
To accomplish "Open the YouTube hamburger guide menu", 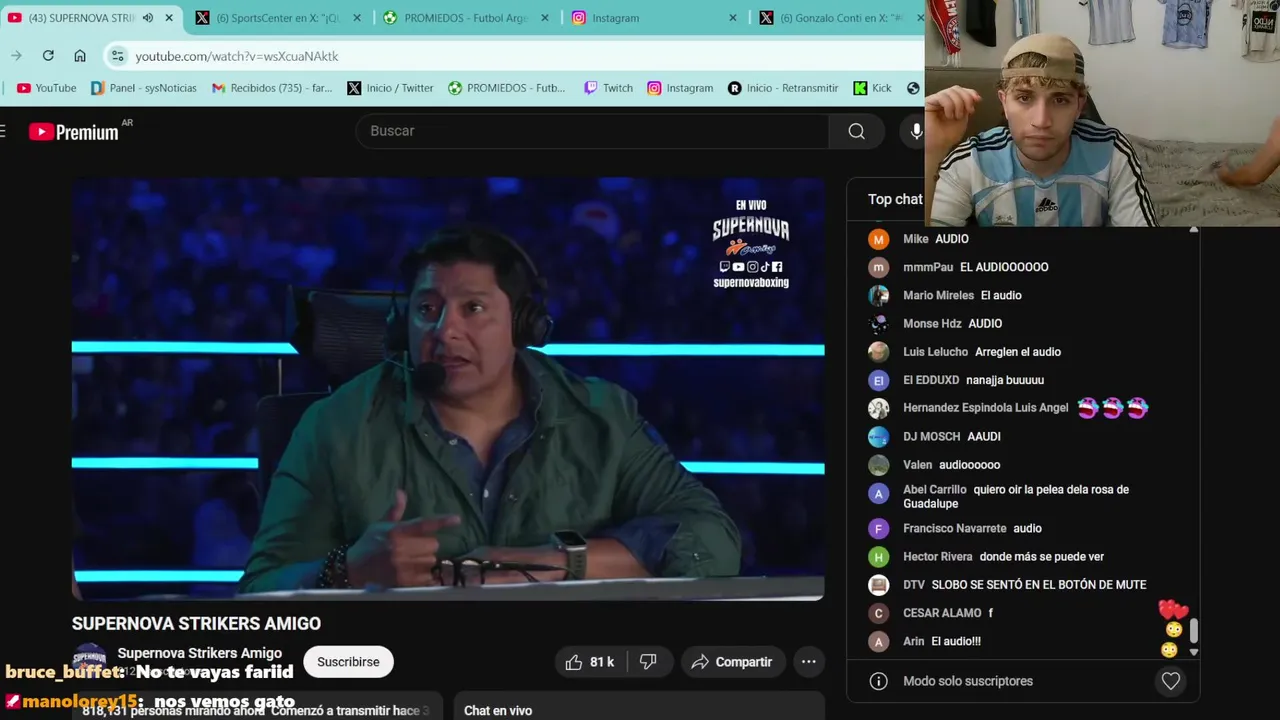I will [3, 131].
